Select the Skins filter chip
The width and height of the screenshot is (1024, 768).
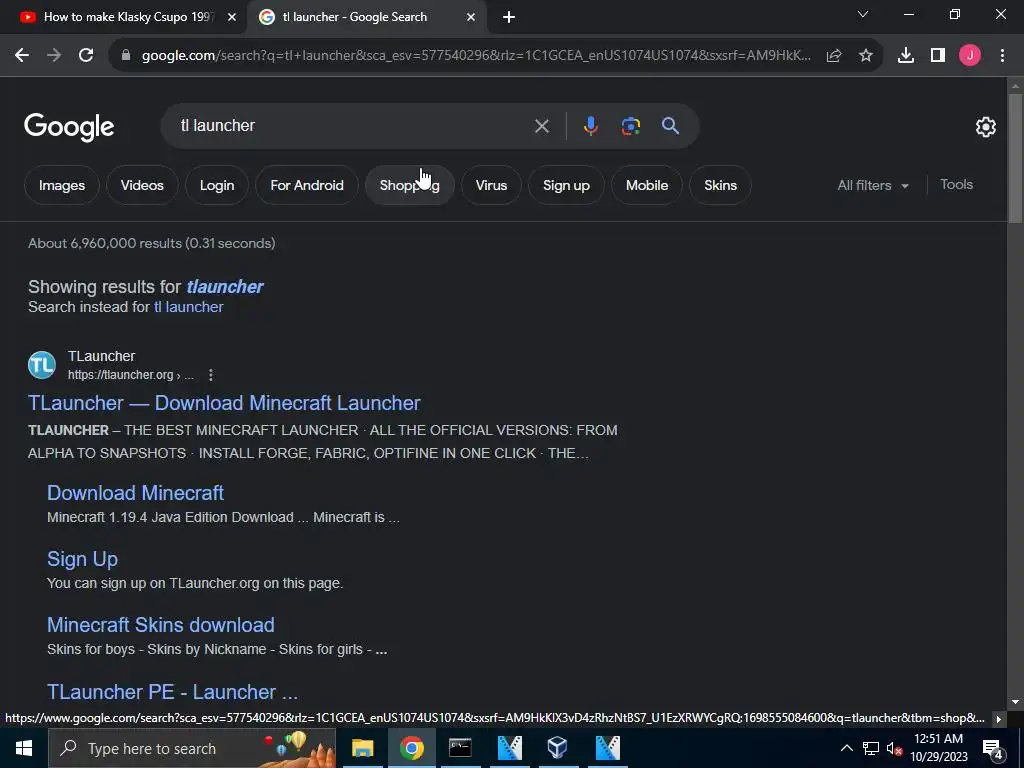720,185
